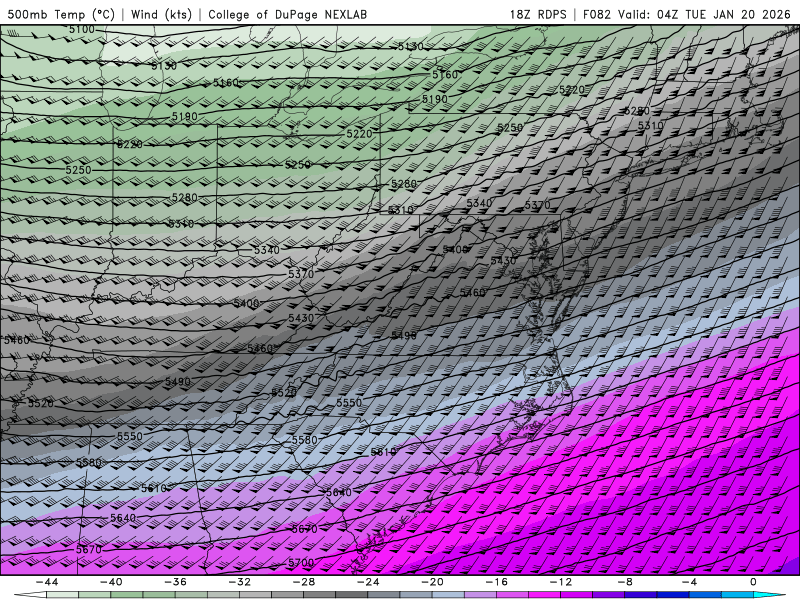Click the -44 color scale label

tap(47, 582)
